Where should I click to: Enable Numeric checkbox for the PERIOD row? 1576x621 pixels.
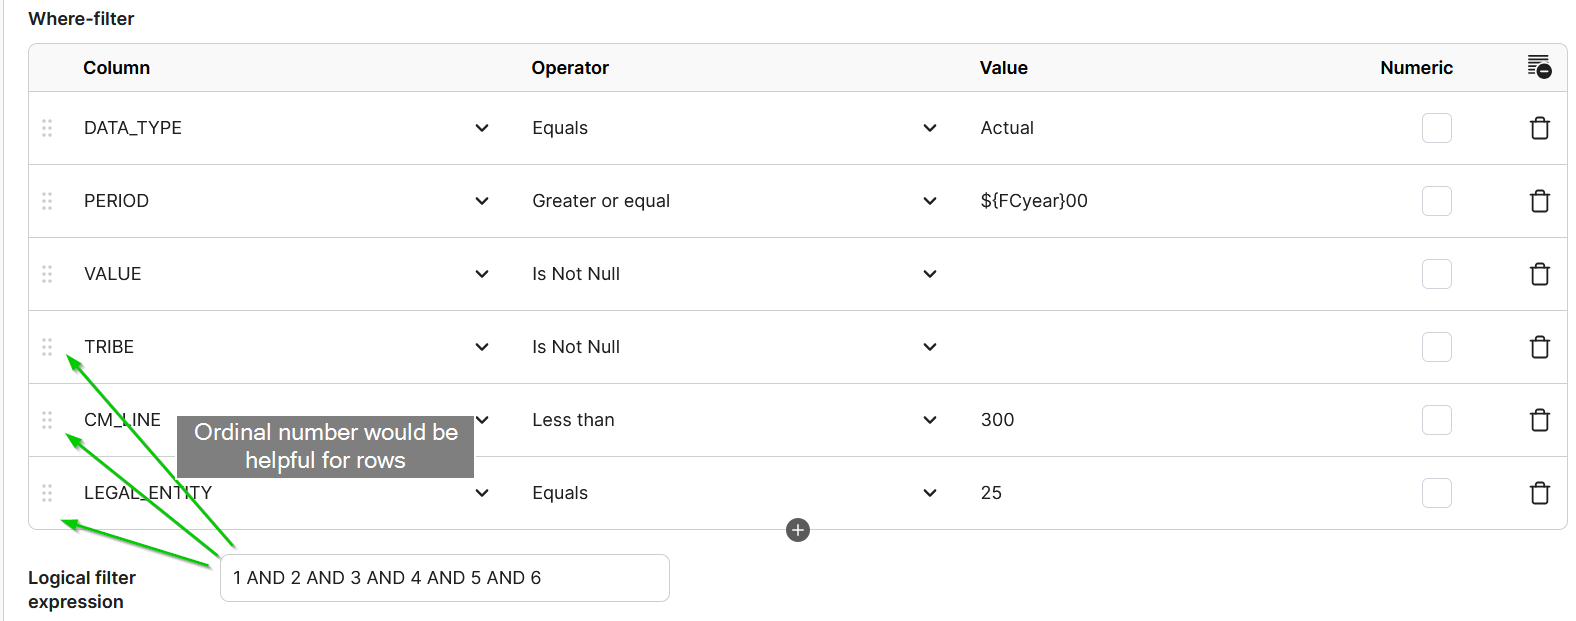click(x=1437, y=201)
